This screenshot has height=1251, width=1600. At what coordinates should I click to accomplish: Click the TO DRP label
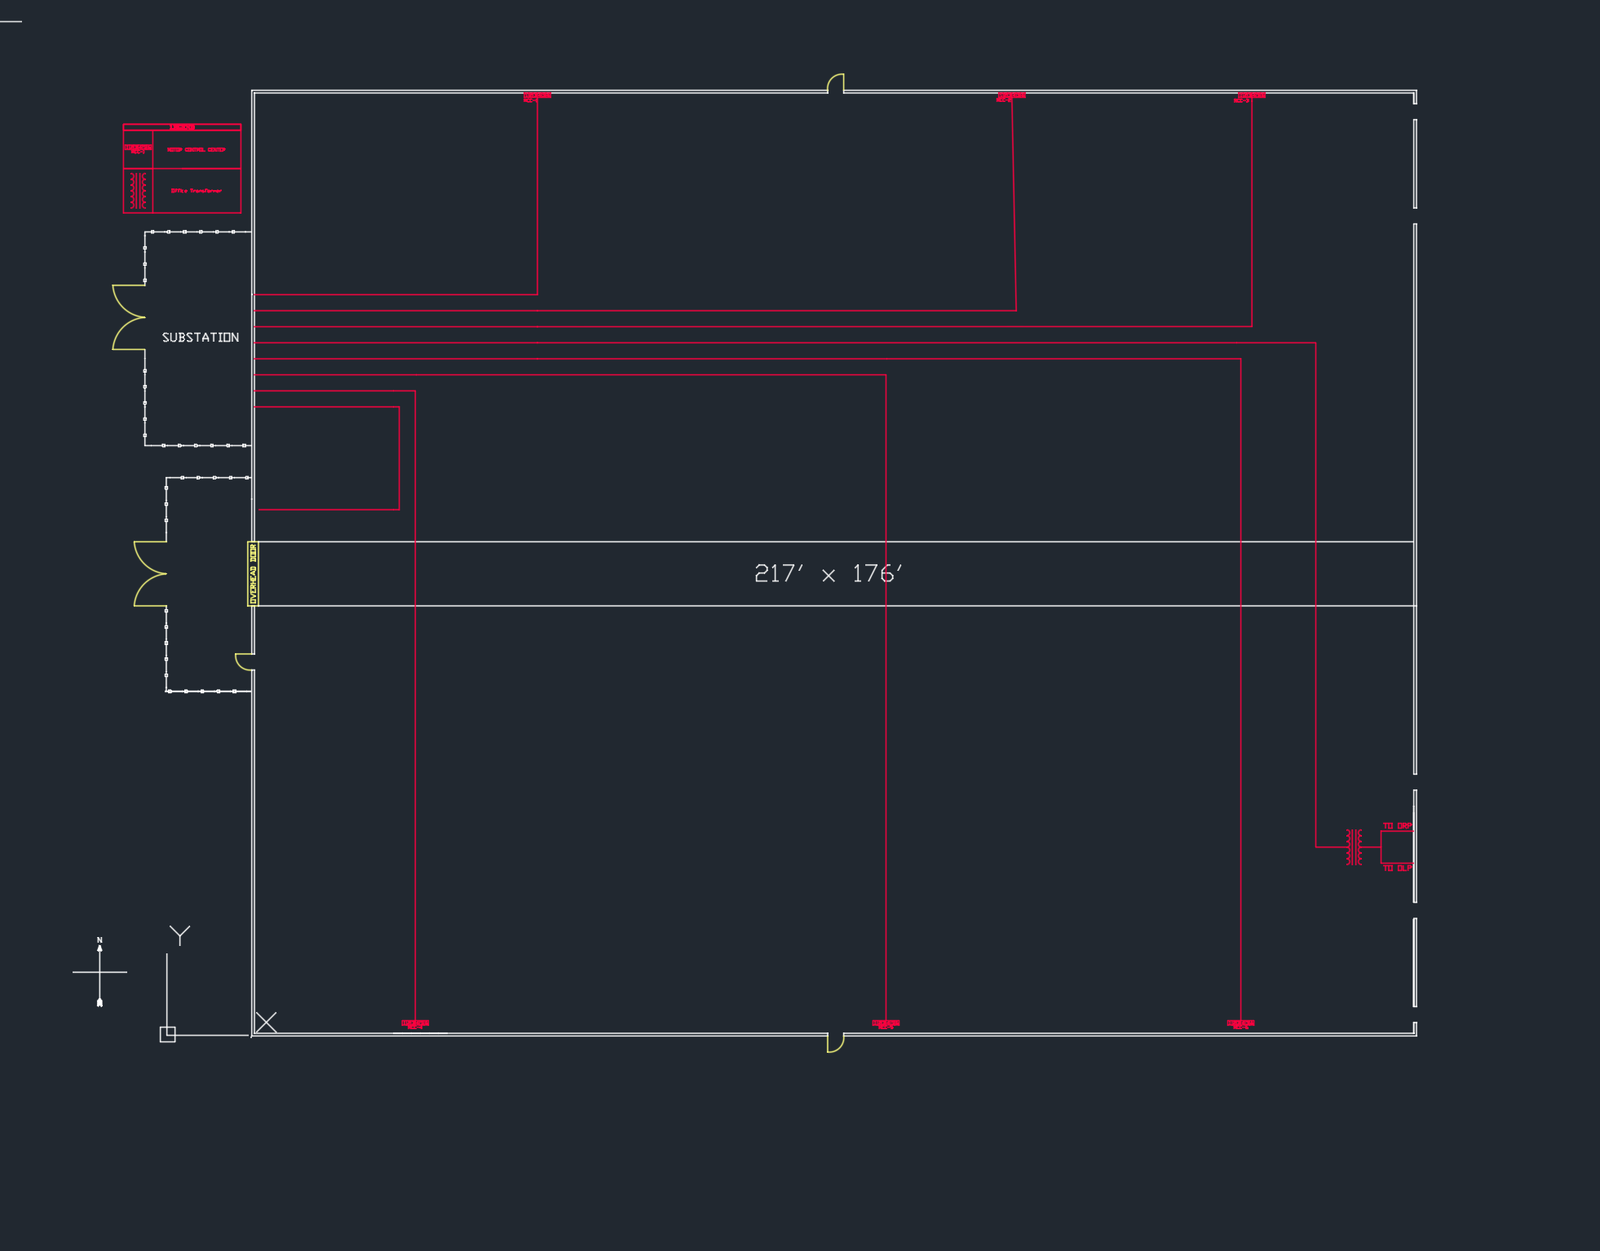coord(1397,826)
